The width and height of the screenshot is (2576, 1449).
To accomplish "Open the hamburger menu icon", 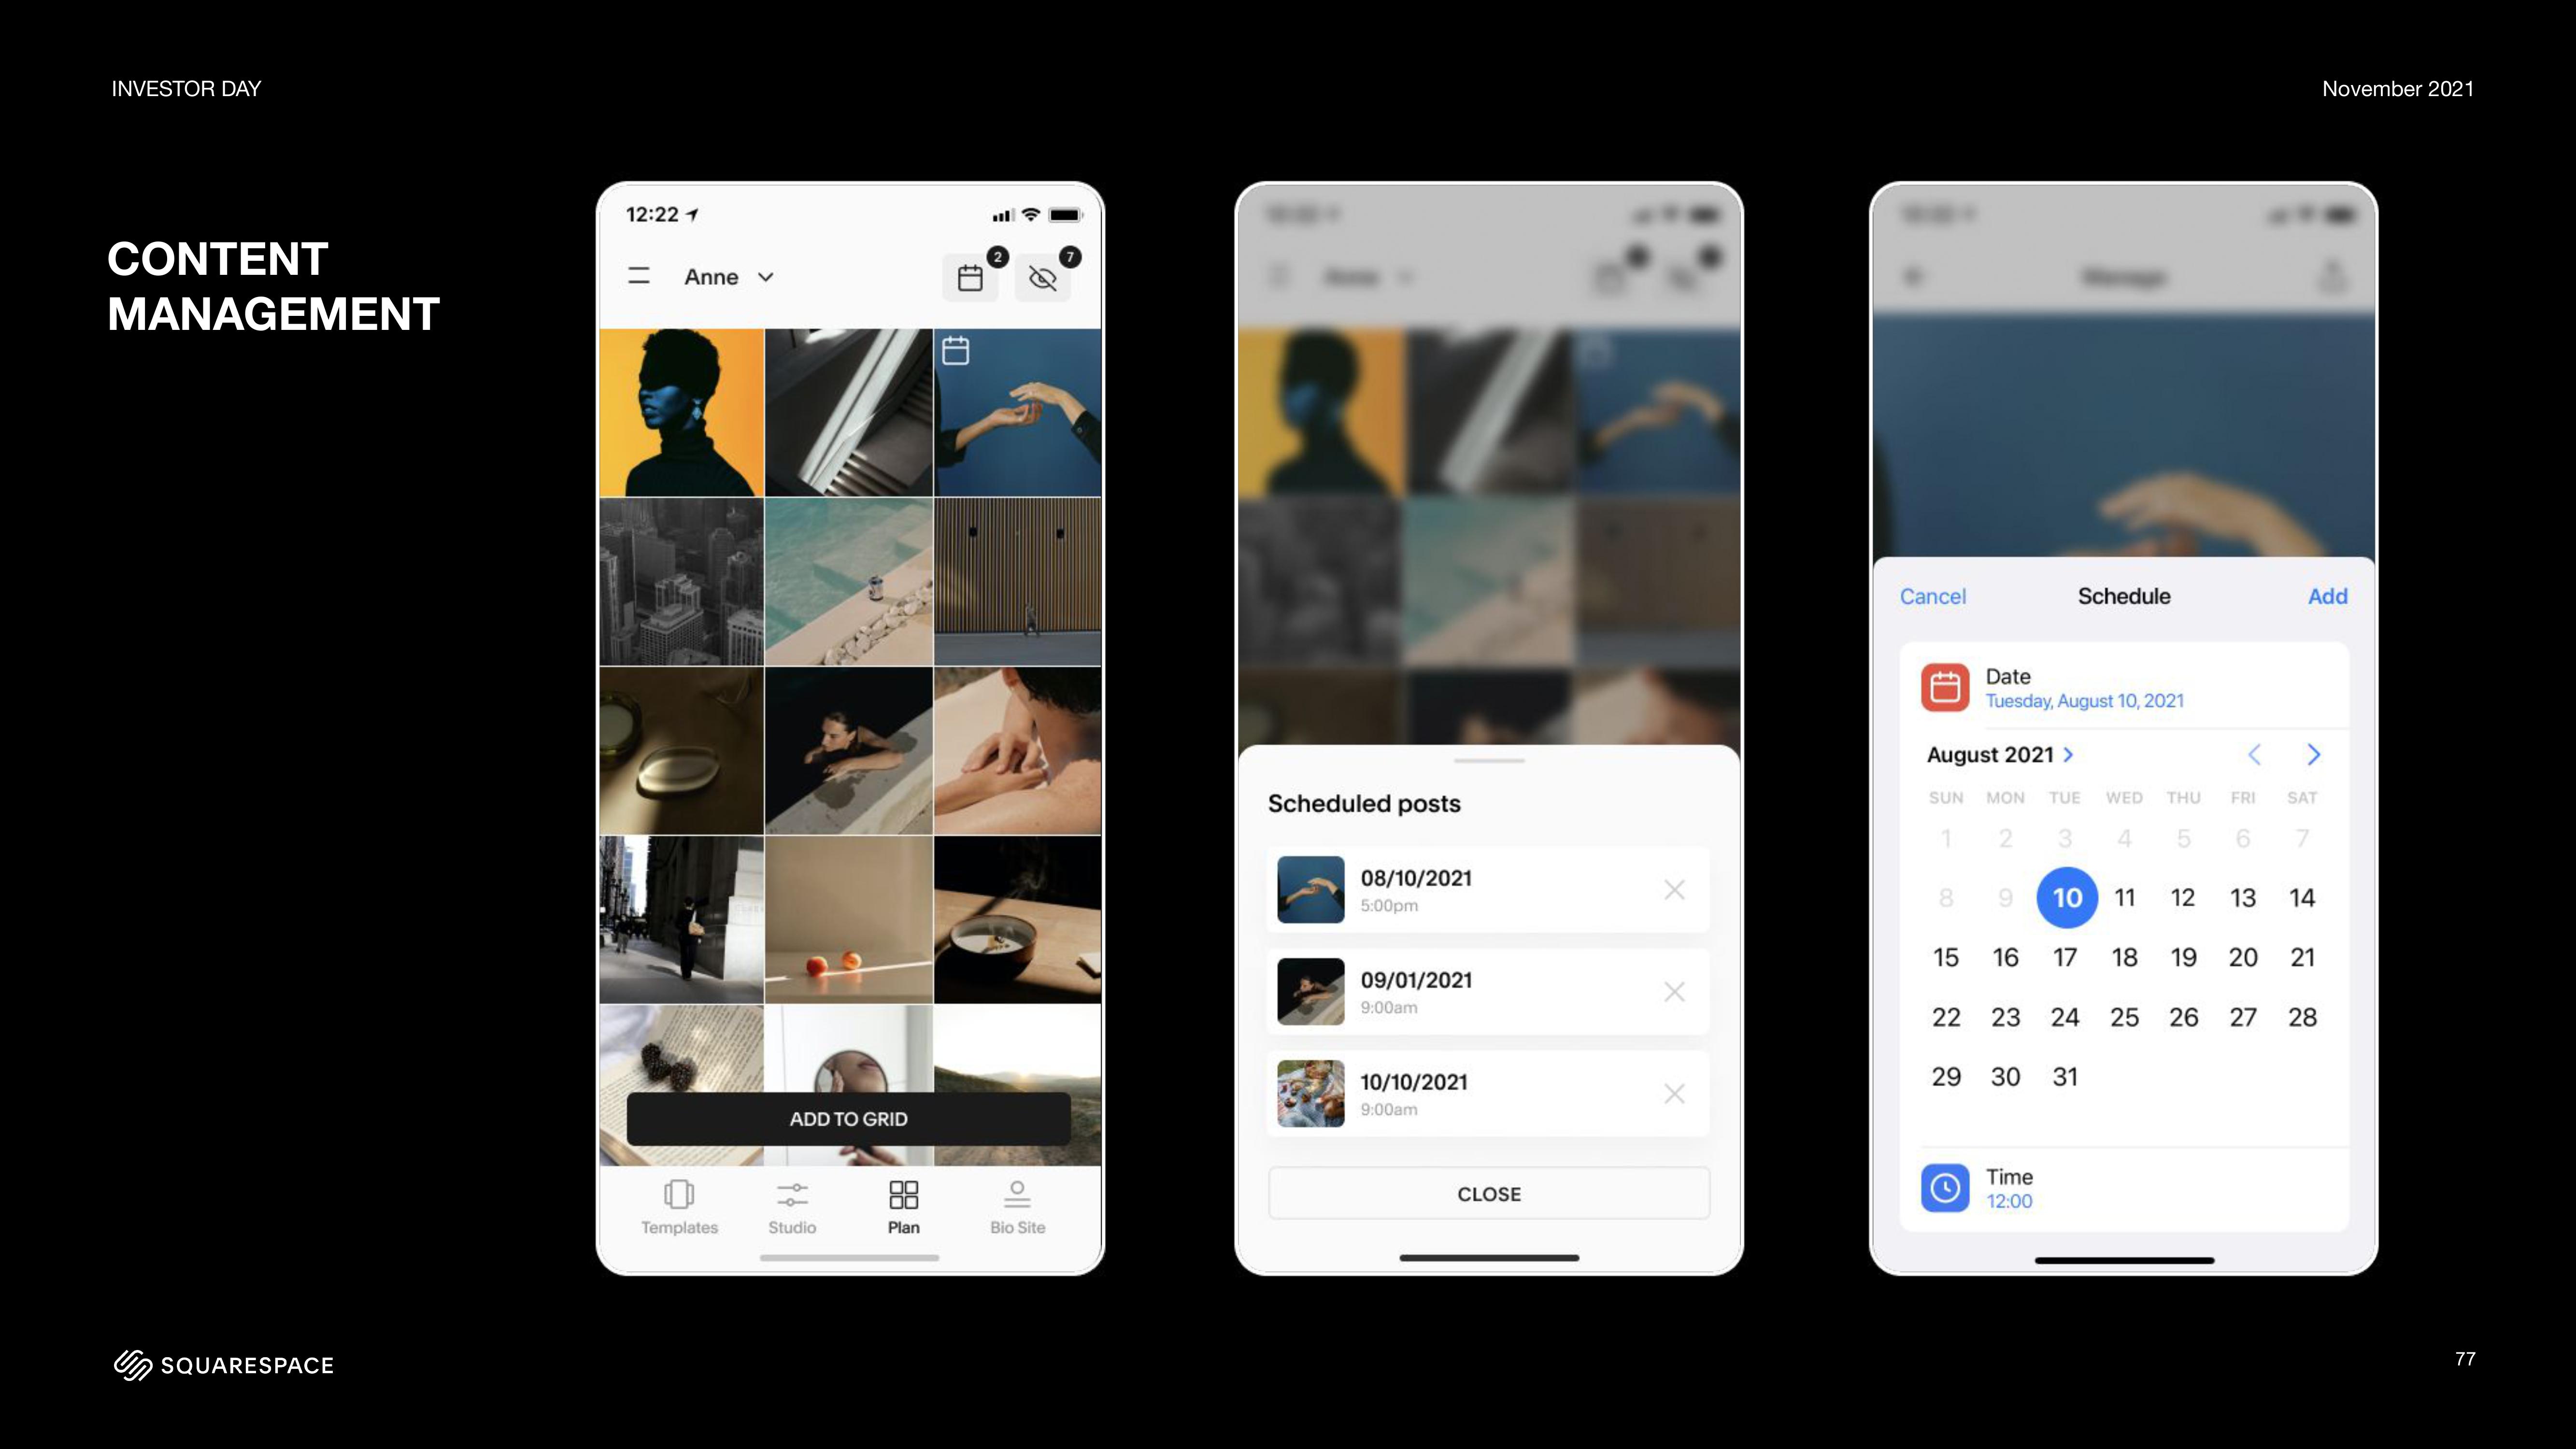I will click(640, 276).
